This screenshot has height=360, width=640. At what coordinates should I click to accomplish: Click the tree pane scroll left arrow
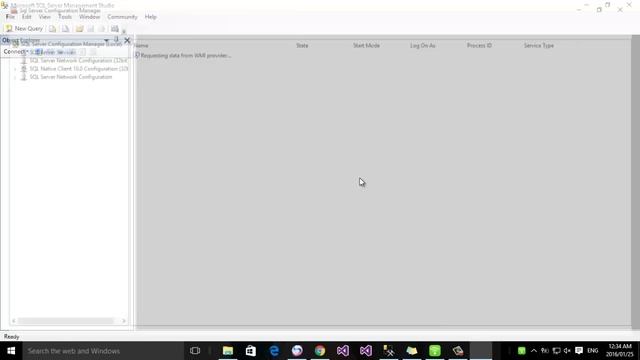tap(13, 321)
